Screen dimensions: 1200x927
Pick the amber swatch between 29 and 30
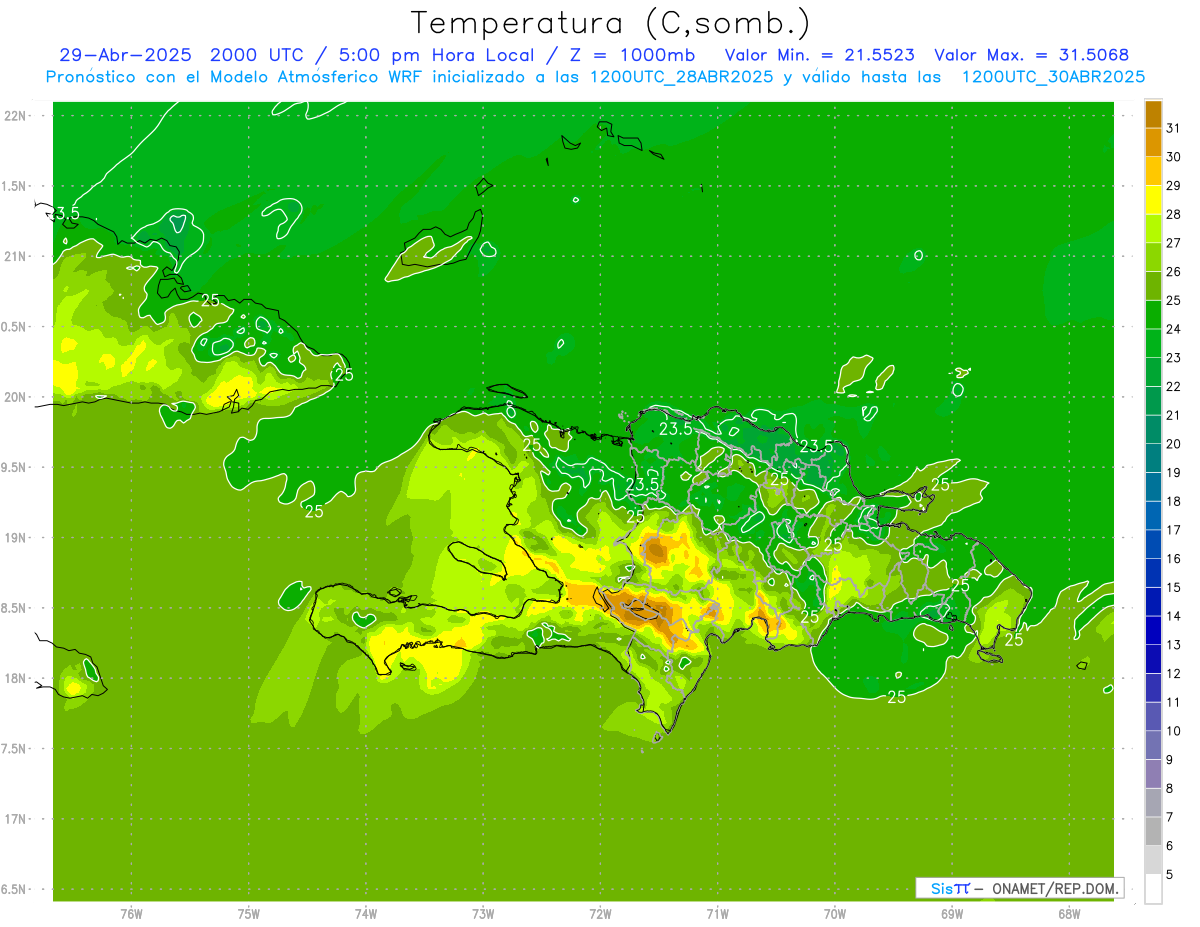tap(1154, 172)
